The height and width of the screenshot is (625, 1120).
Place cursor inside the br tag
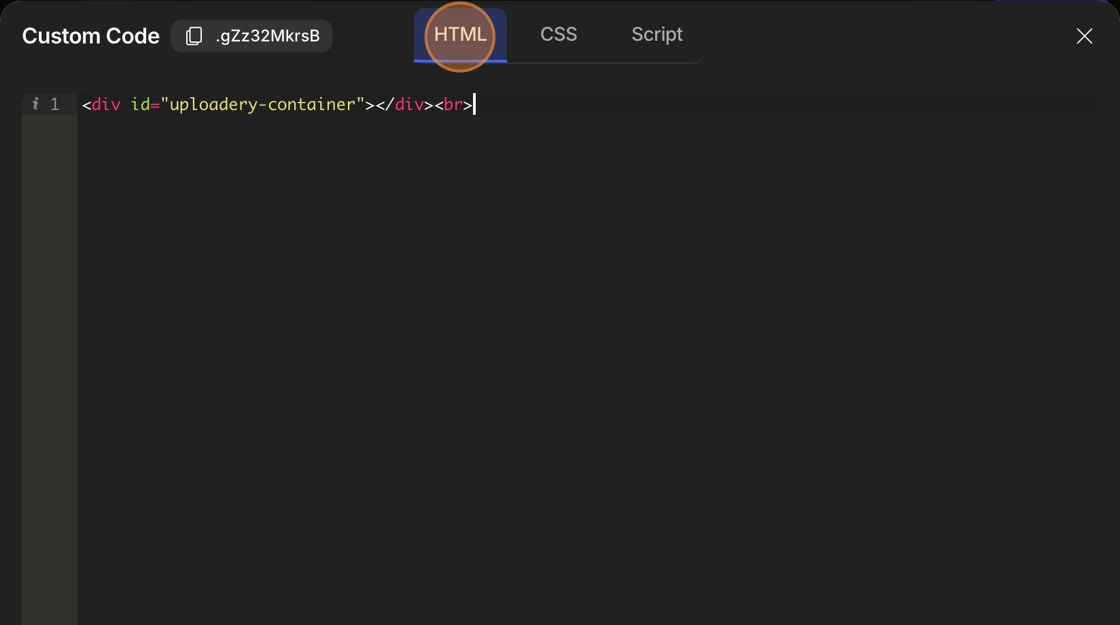click(x=453, y=104)
